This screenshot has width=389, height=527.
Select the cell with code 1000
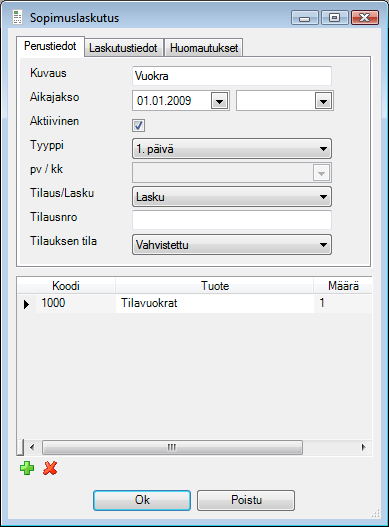point(76,303)
